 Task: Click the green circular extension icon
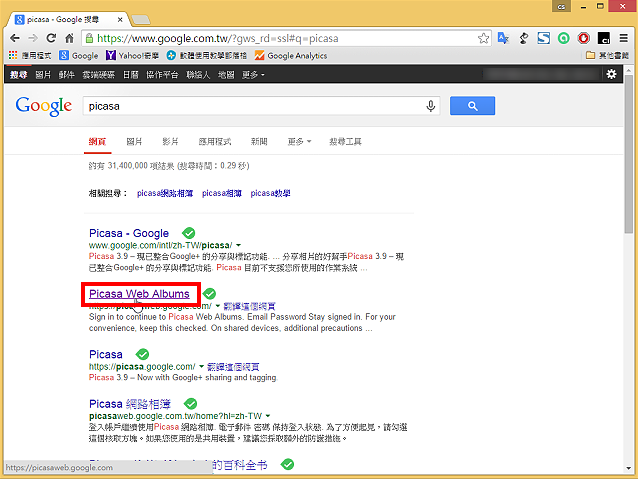tap(564, 38)
